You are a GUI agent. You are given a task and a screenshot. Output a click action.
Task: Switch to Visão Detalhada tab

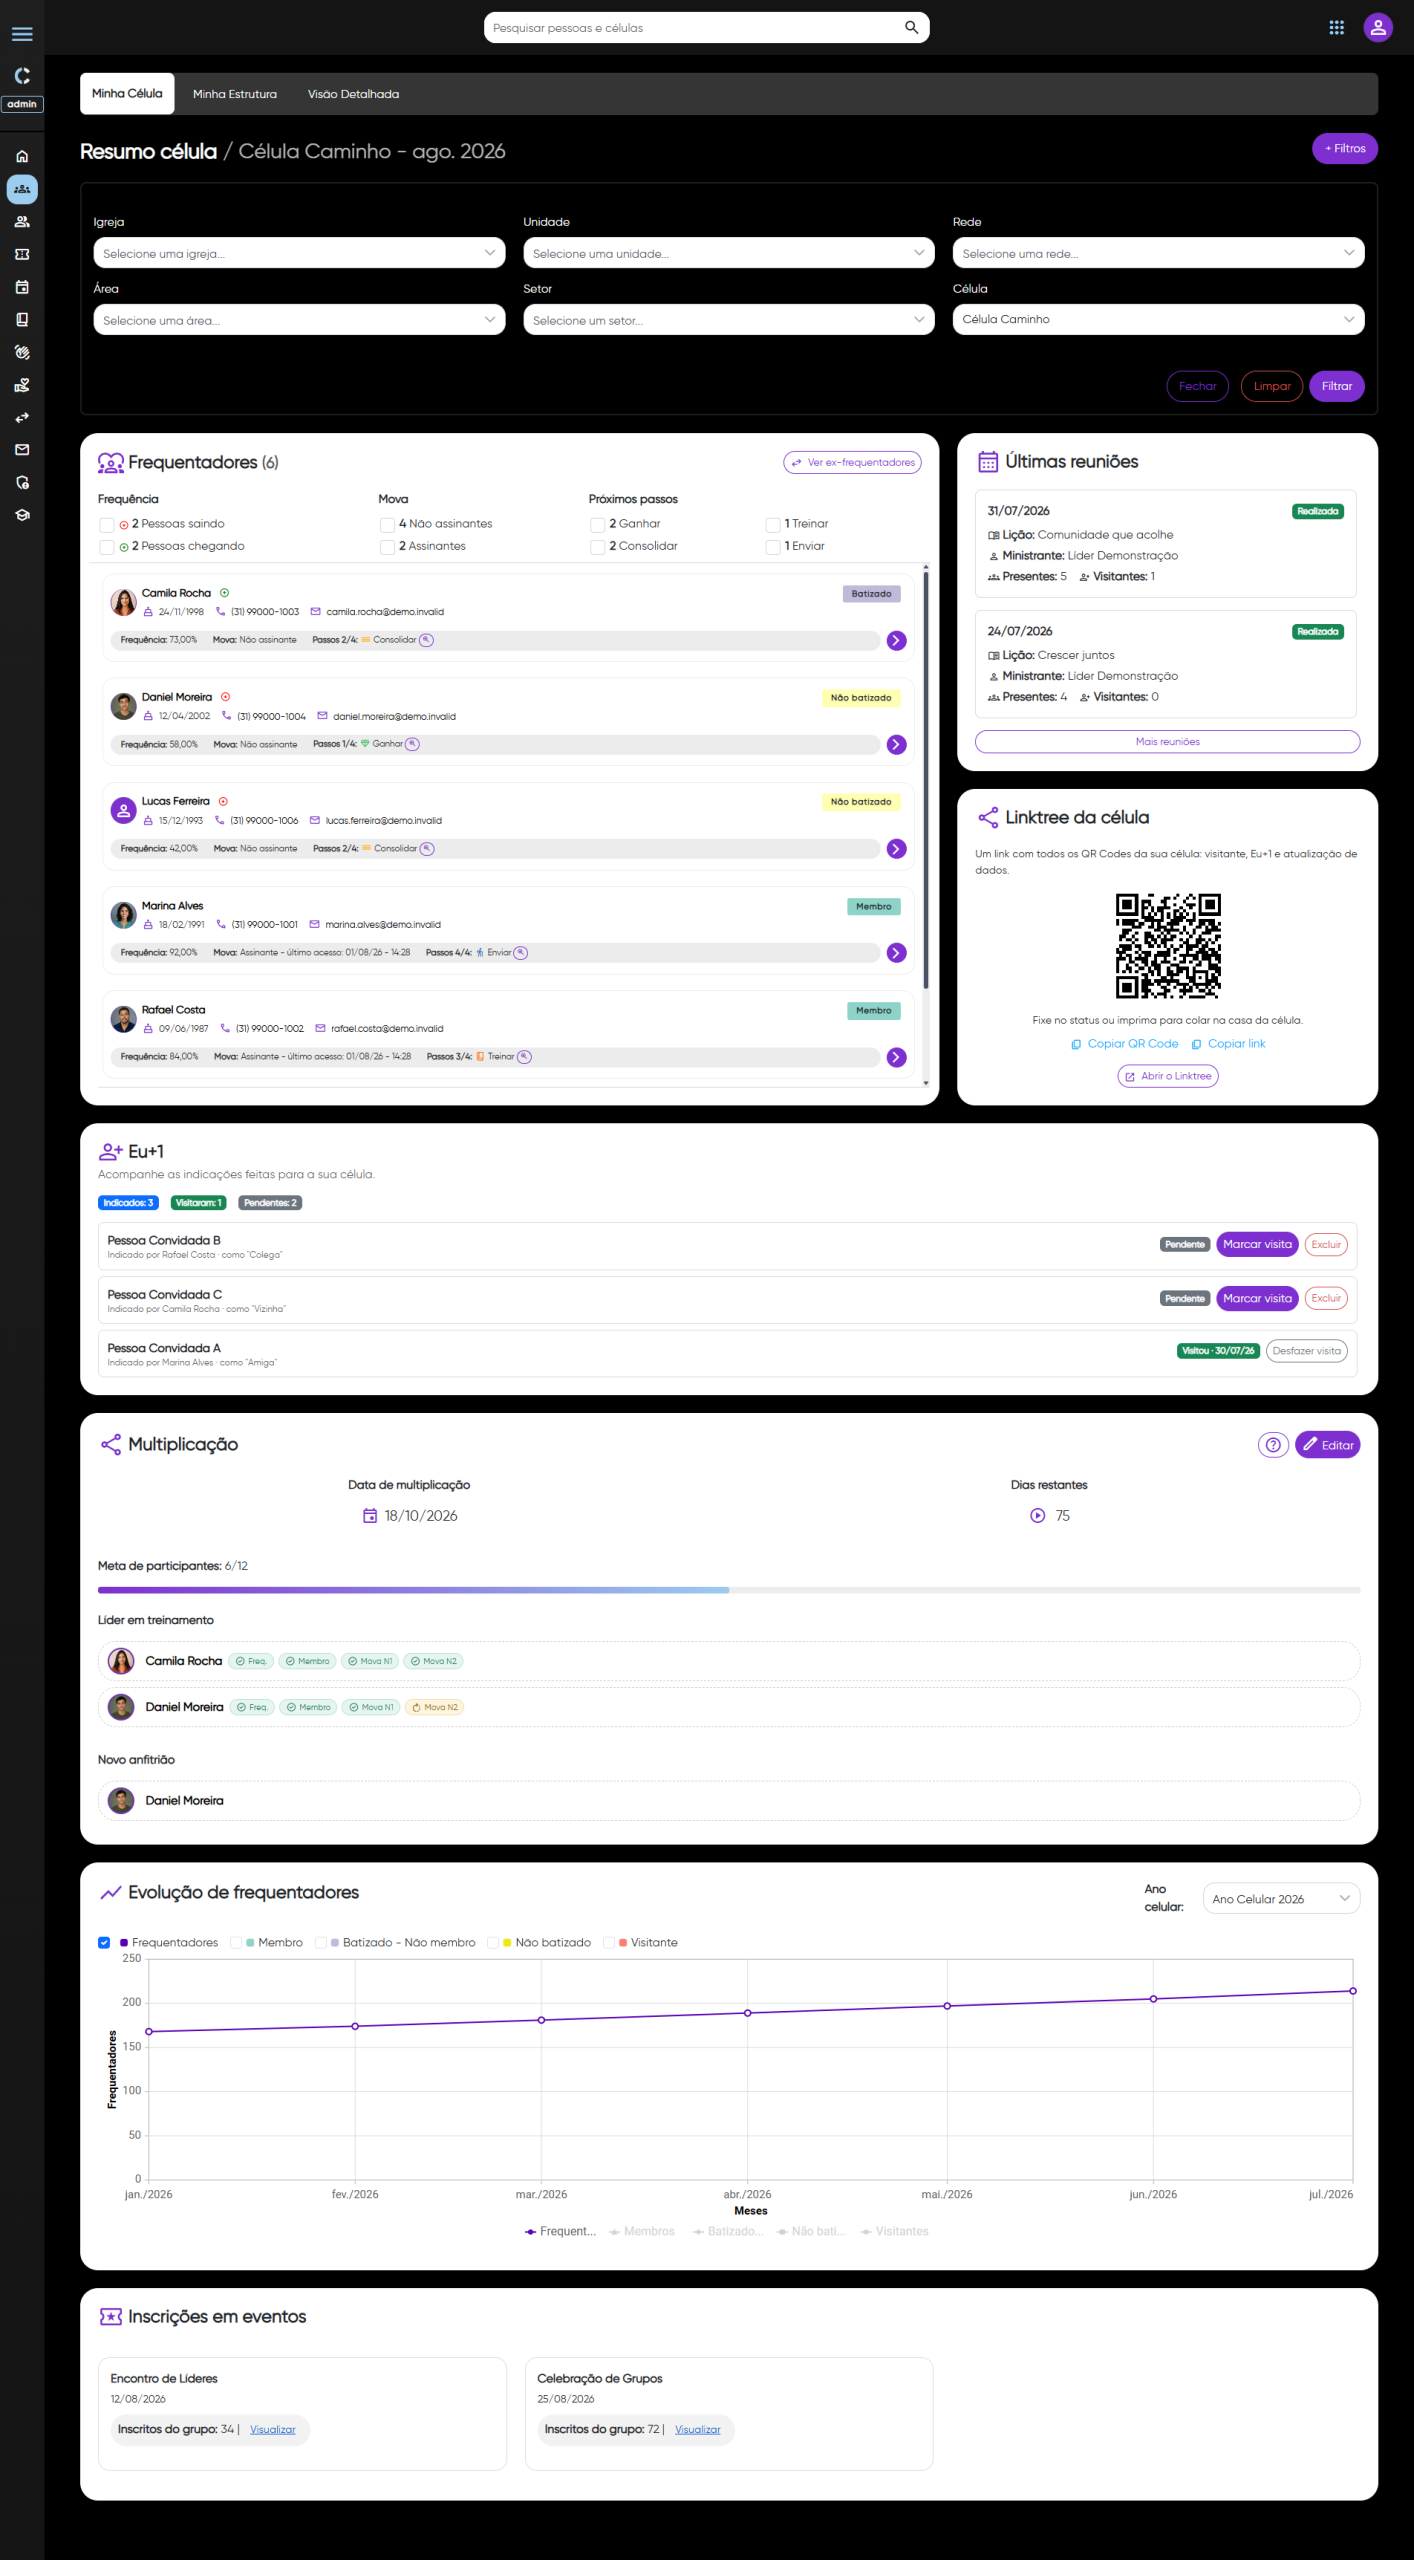tap(353, 94)
